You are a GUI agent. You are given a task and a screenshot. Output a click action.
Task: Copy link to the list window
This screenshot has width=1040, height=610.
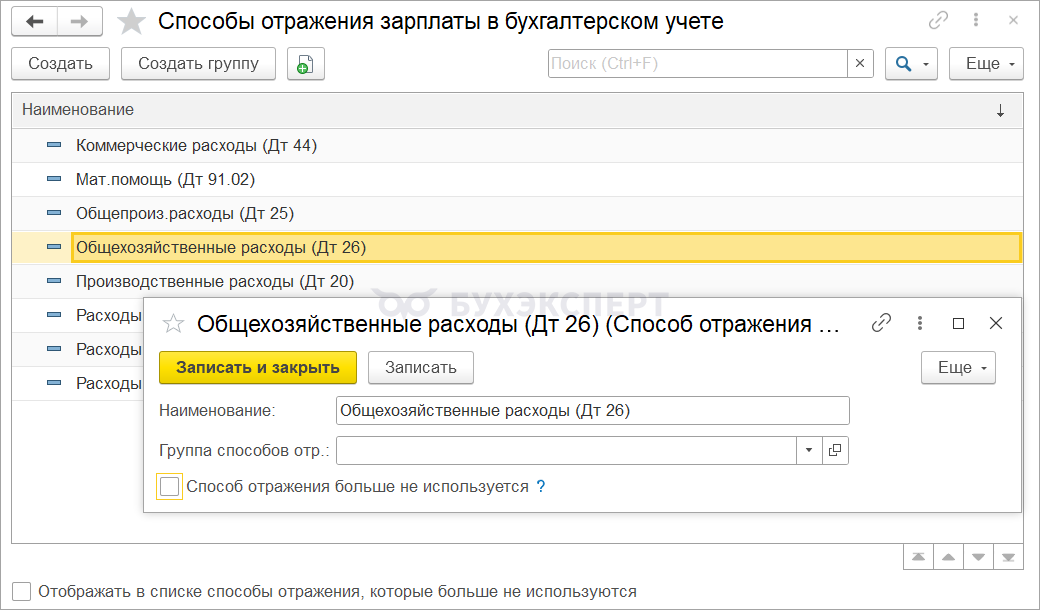pos(938,21)
